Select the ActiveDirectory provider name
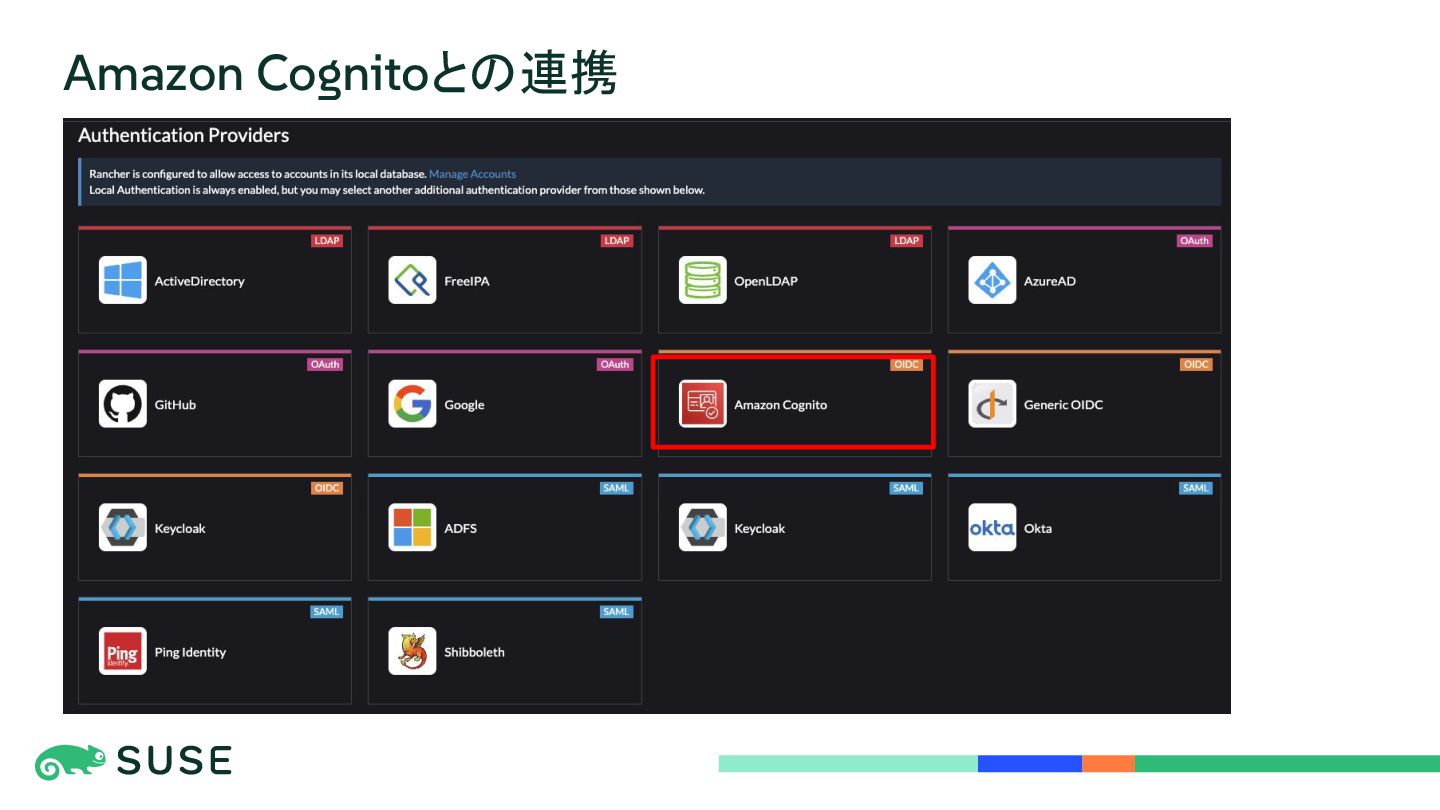 (x=199, y=281)
